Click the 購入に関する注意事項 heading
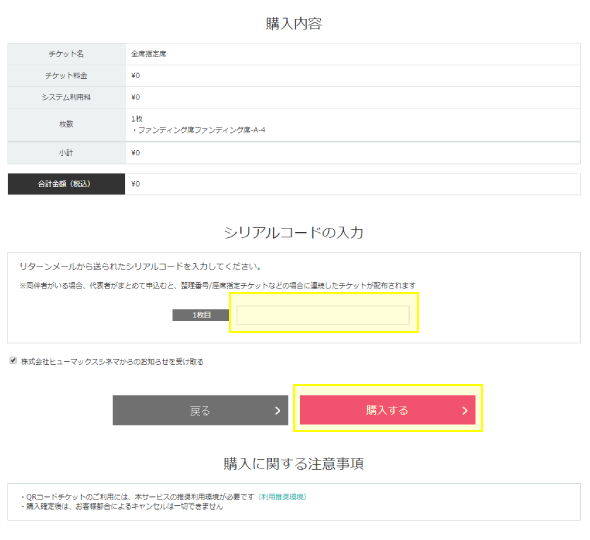The width and height of the screenshot is (590, 540). [x=294, y=464]
